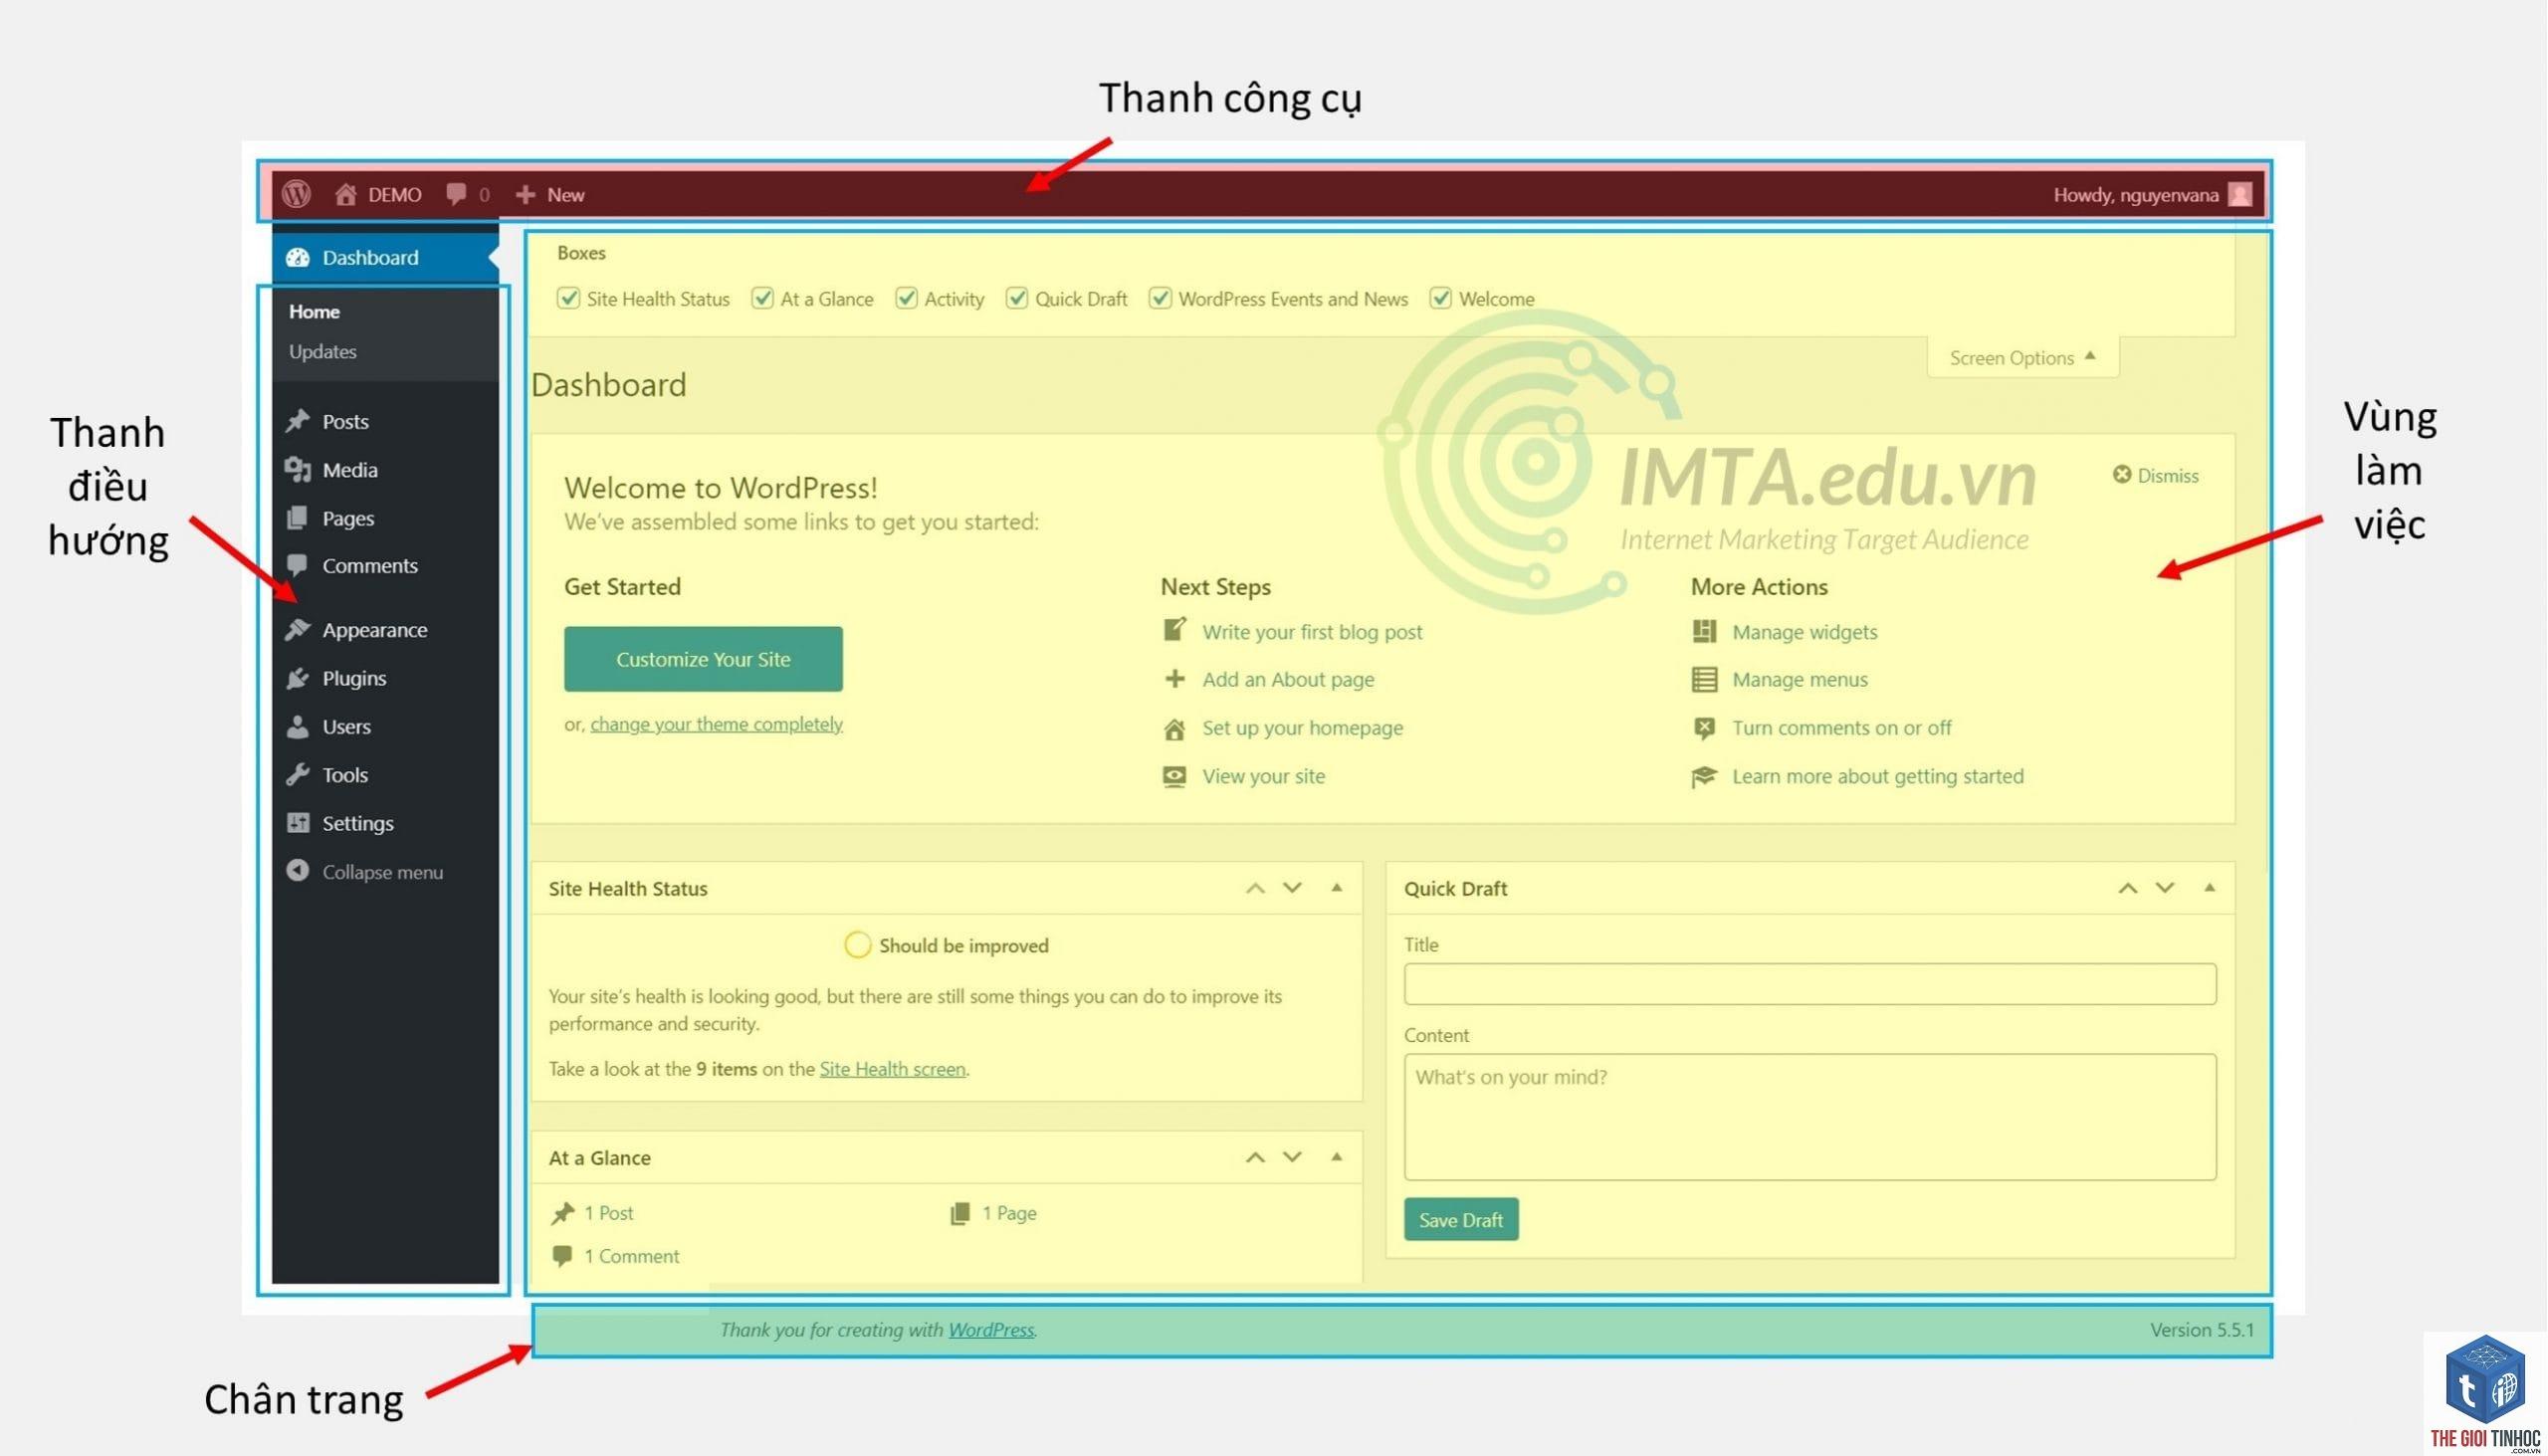
Task: Click Customize Your Site button
Action: tap(704, 659)
